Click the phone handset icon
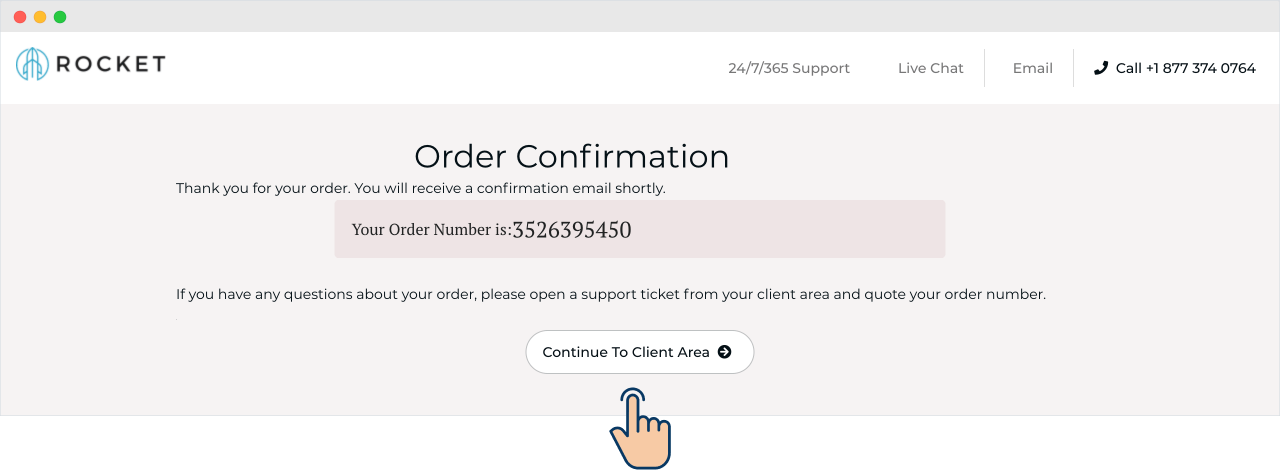 [x=1101, y=68]
